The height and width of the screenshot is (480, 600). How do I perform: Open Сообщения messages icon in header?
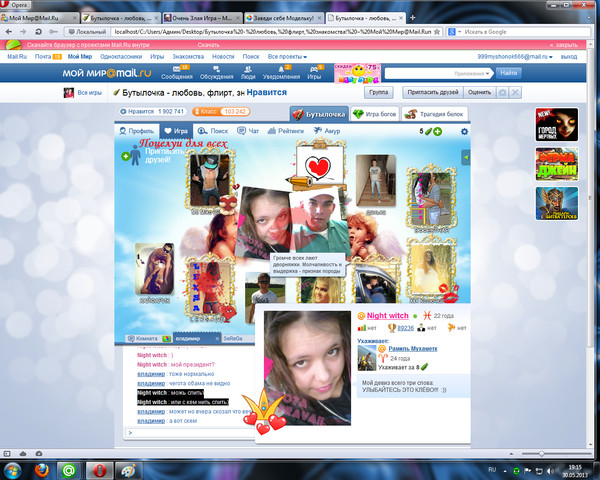pos(176,72)
